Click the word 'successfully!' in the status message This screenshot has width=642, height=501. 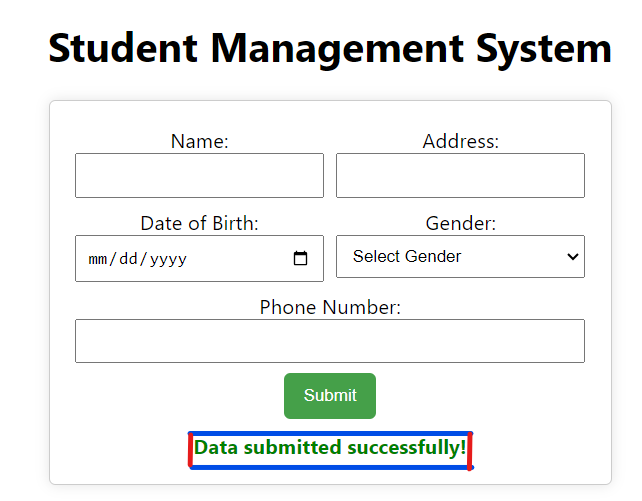tap(407, 448)
